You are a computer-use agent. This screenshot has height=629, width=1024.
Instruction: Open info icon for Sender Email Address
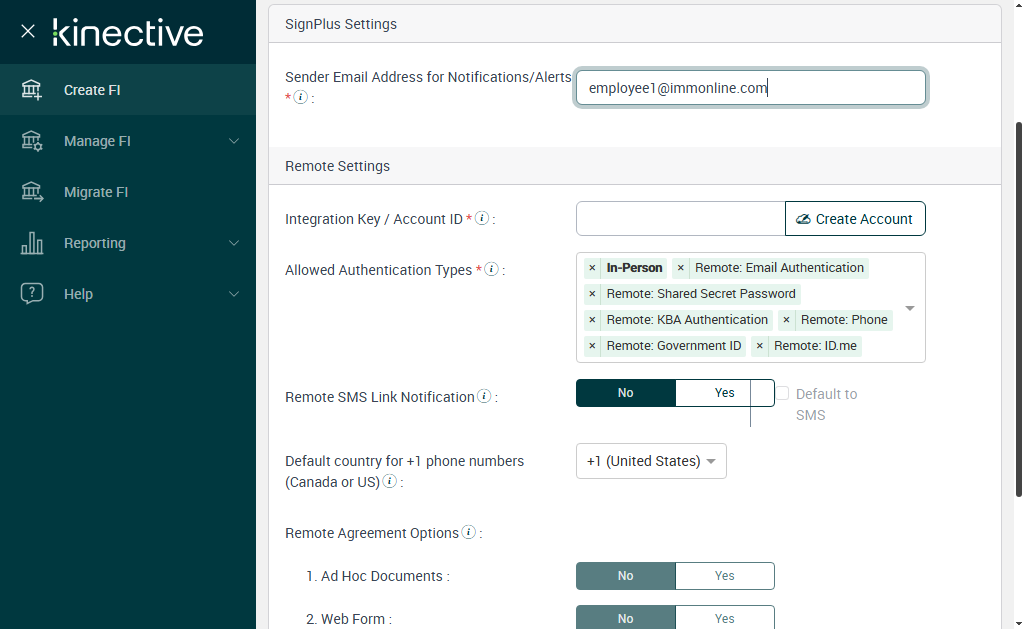coord(300,97)
